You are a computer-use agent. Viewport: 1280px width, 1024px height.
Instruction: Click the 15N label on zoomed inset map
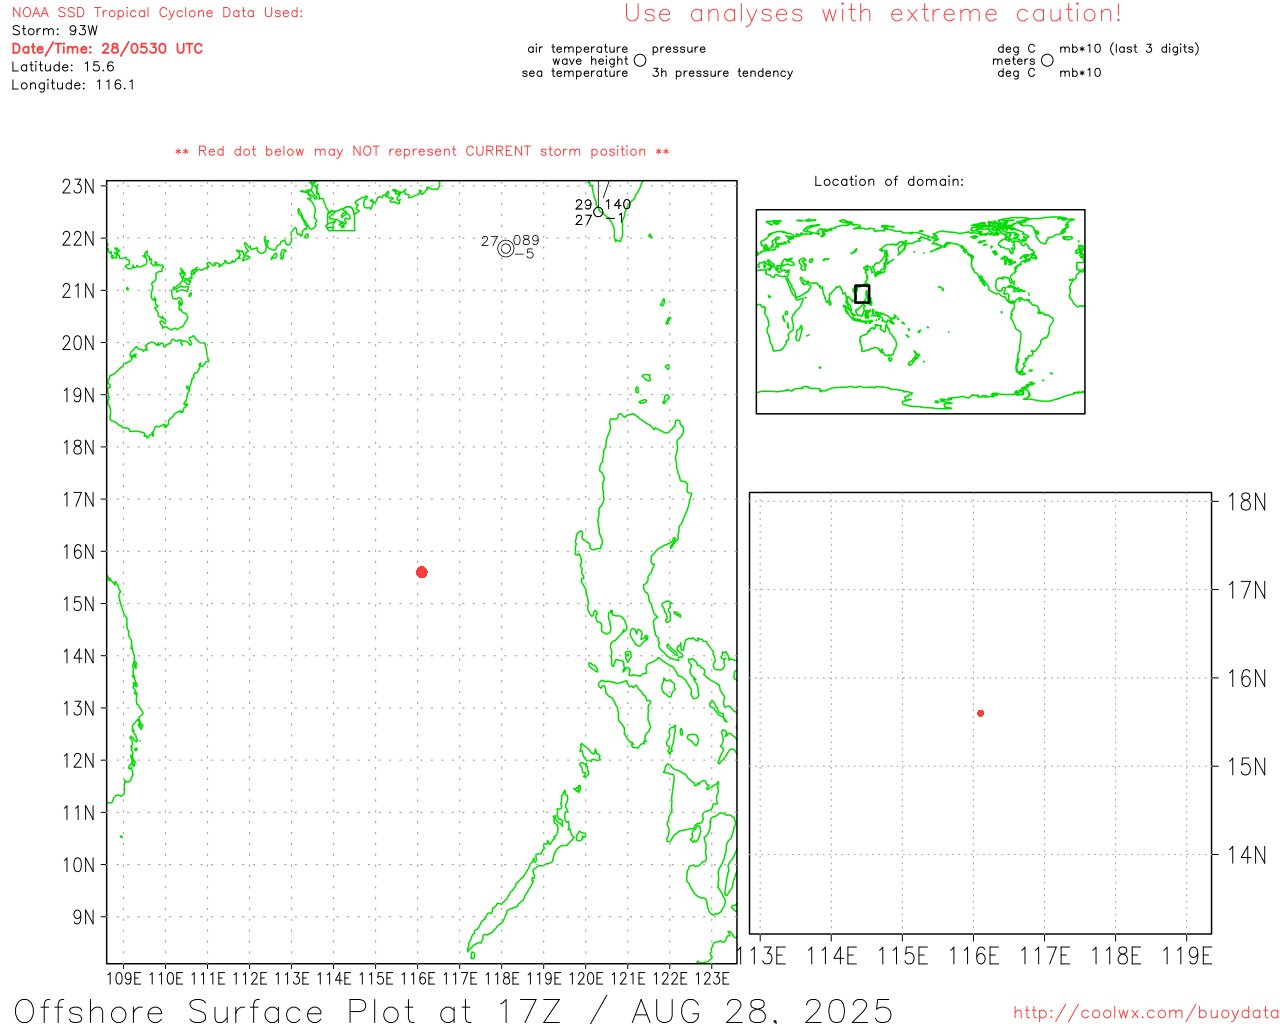1247,766
